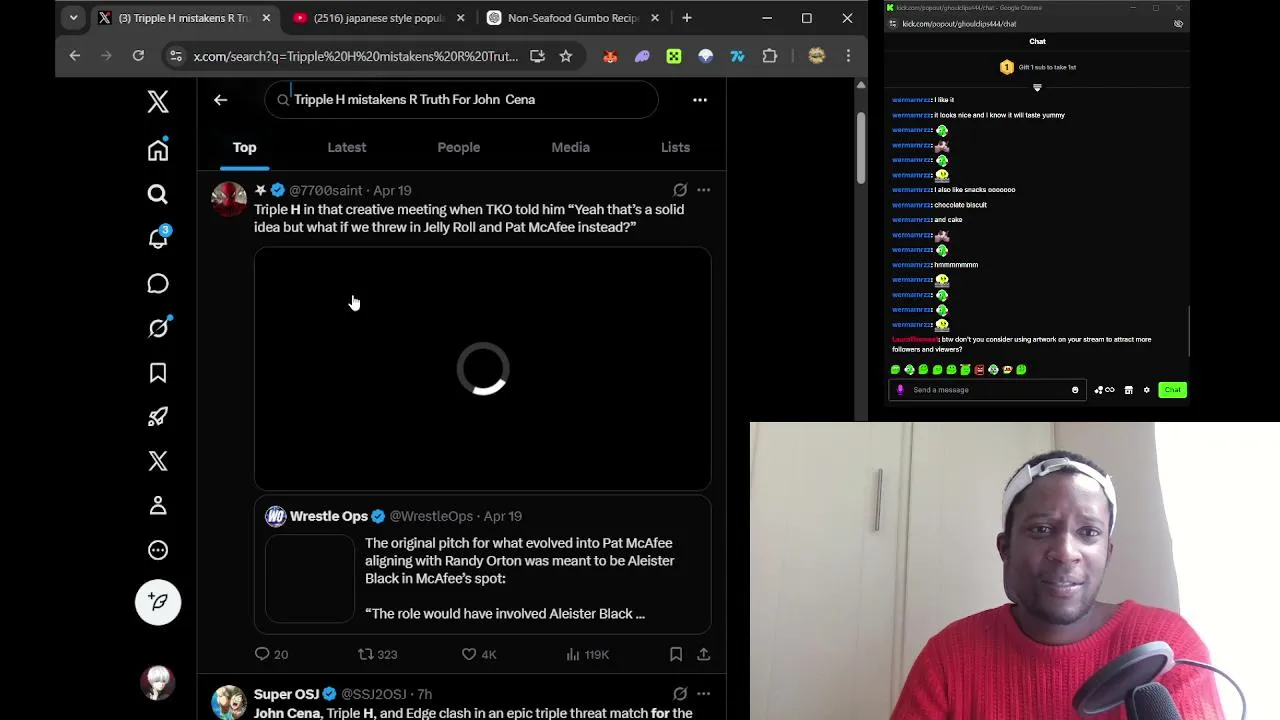Viewport: 1280px width, 720px height.
Task: Open the Super OSJ profile name
Action: click(x=286, y=694)
